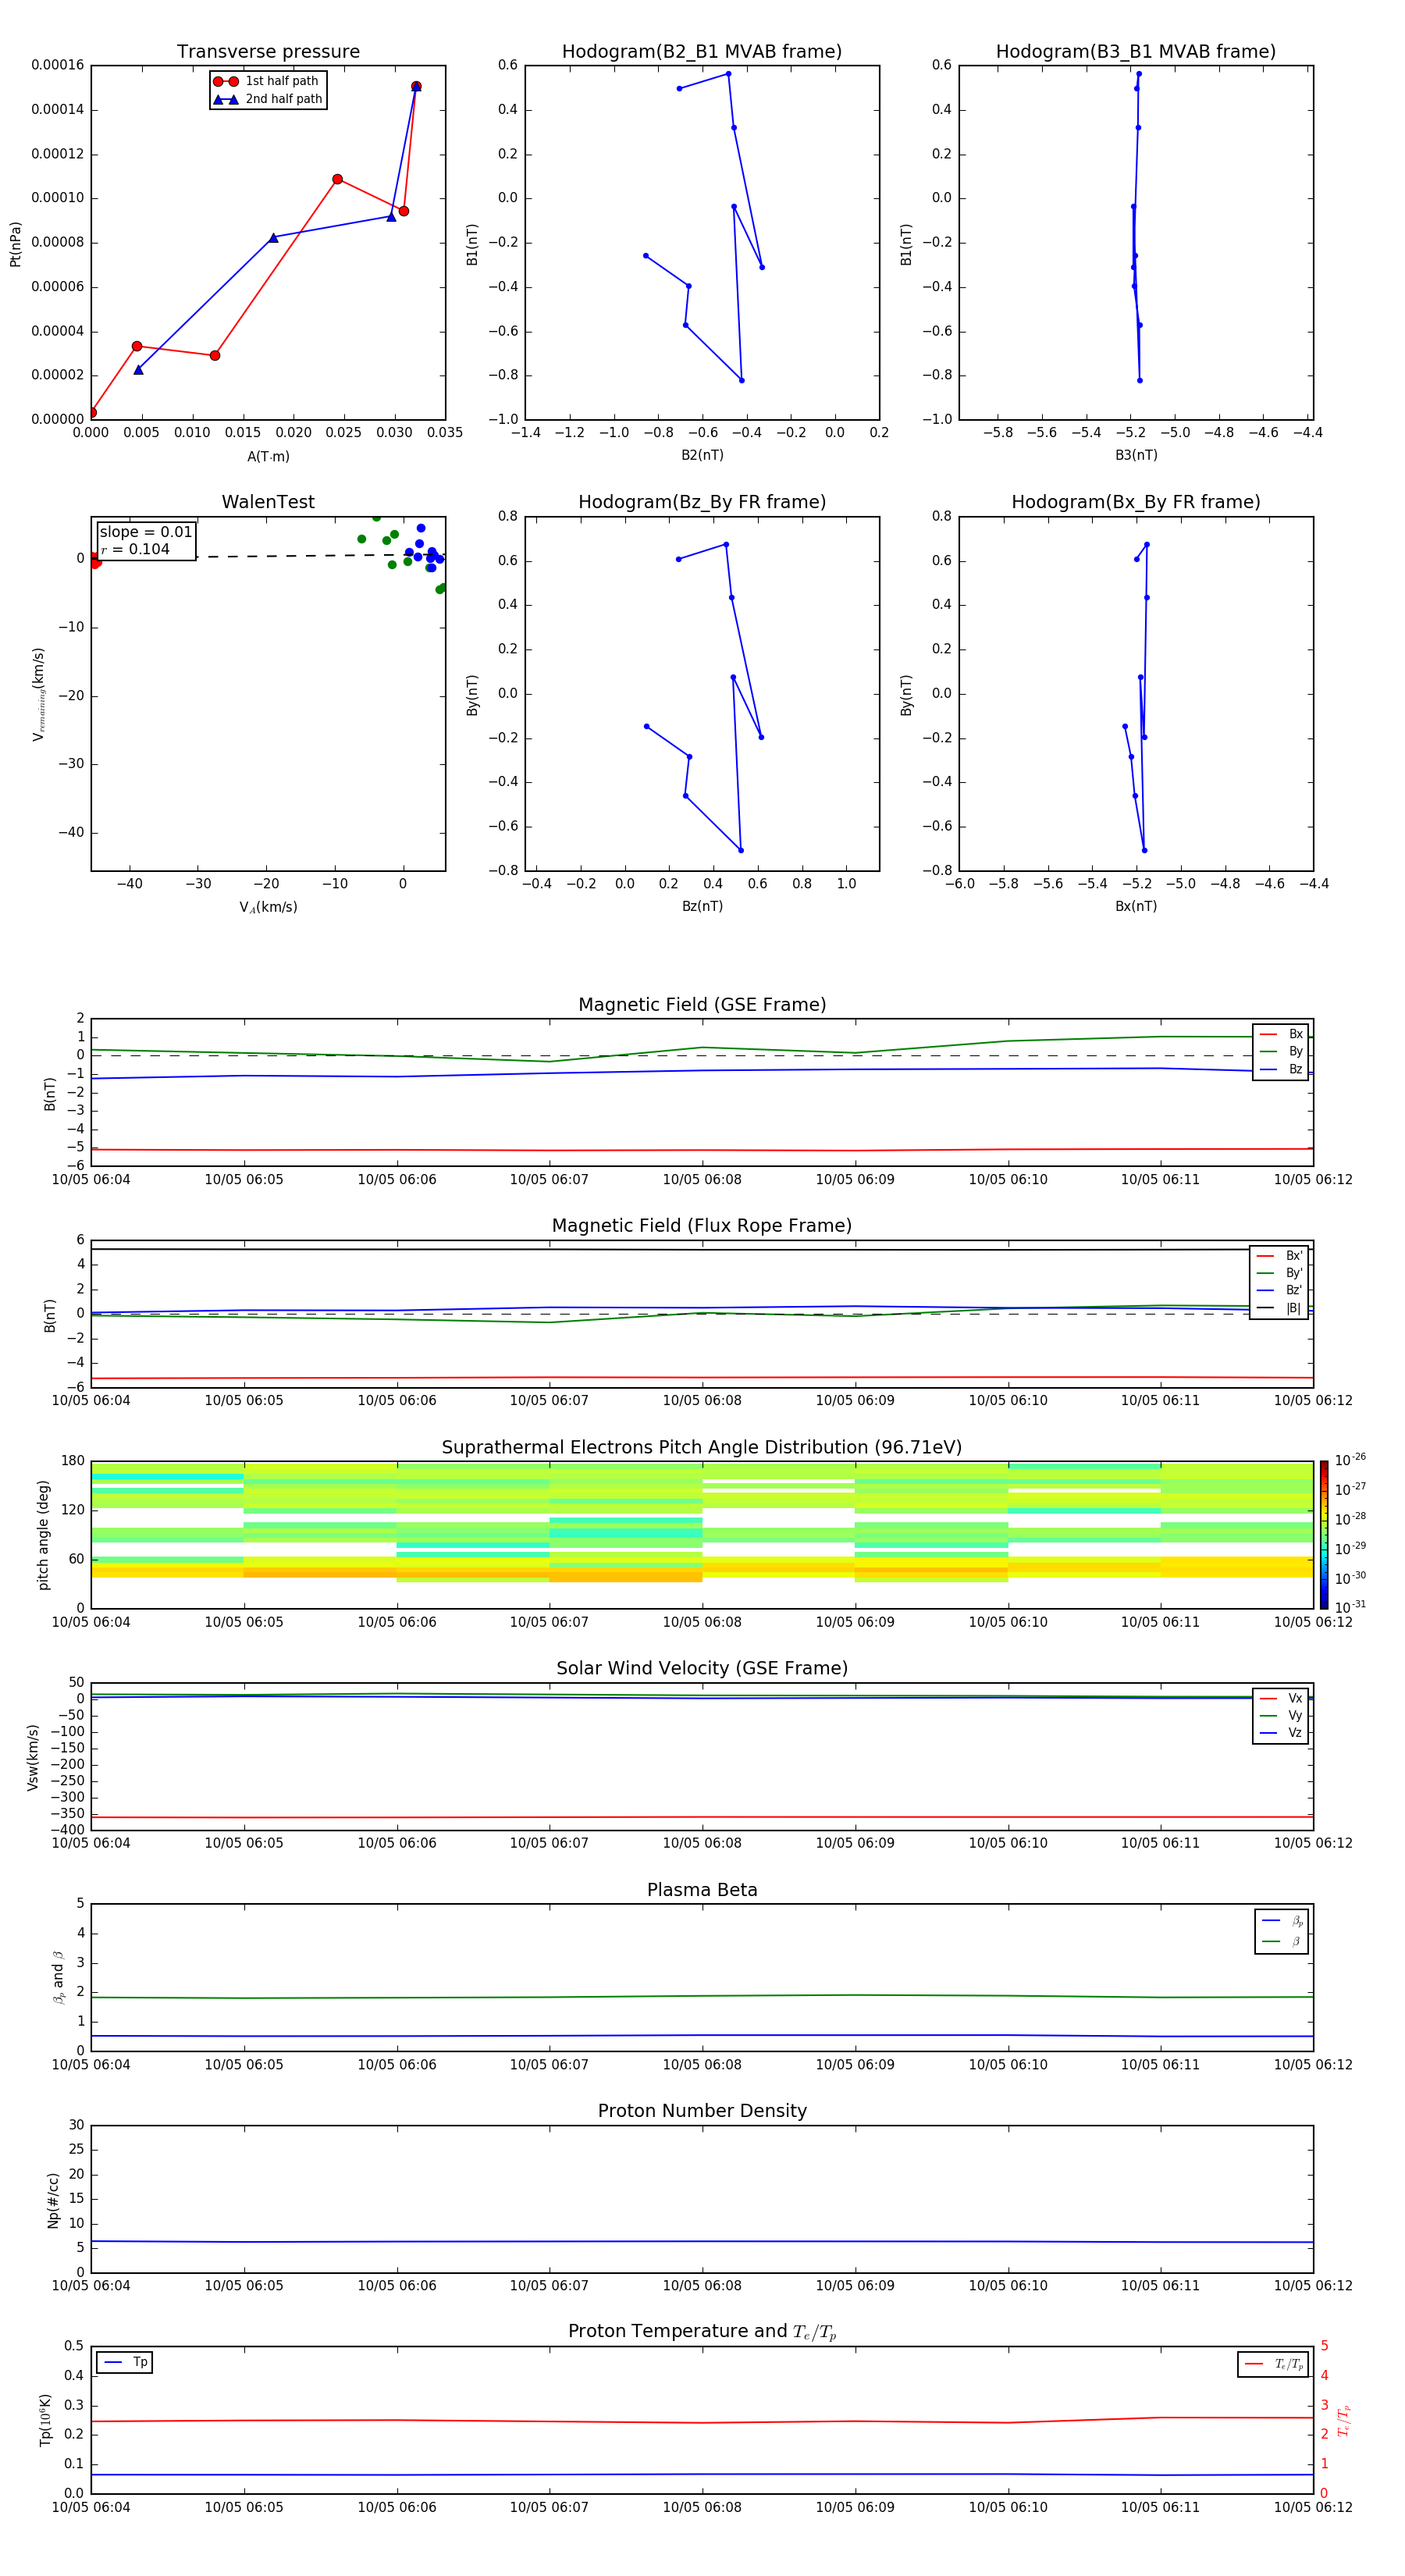Select the "Bx'" legend entry
This screenshot has height=2576, width=1405.
[x=1279, y=1256]
